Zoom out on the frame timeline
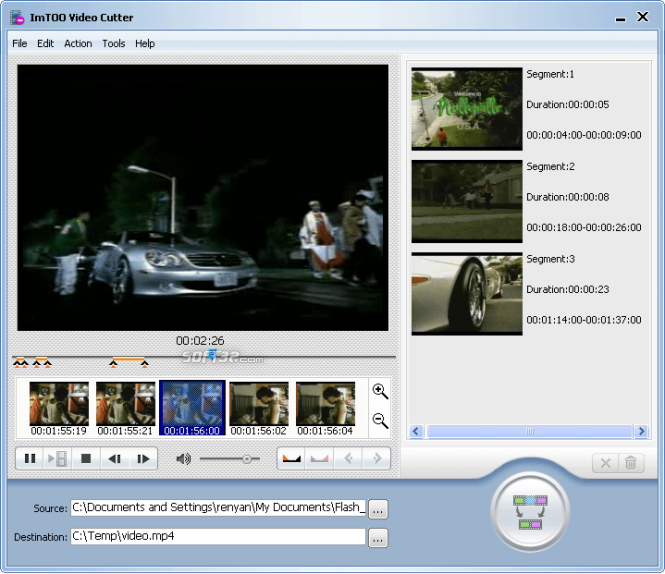 click(380, 421)
